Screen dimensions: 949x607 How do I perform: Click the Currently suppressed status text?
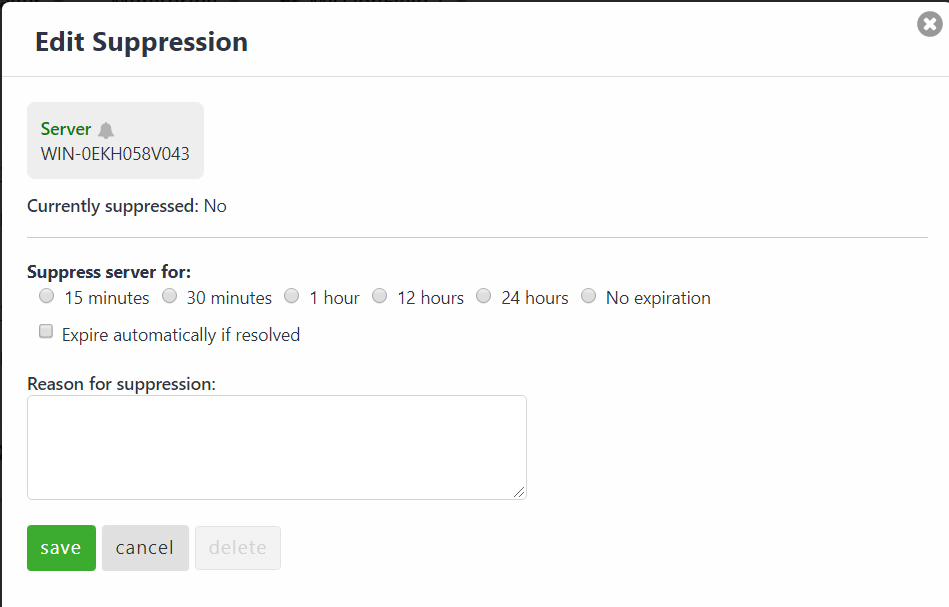(x=126, y=206)
